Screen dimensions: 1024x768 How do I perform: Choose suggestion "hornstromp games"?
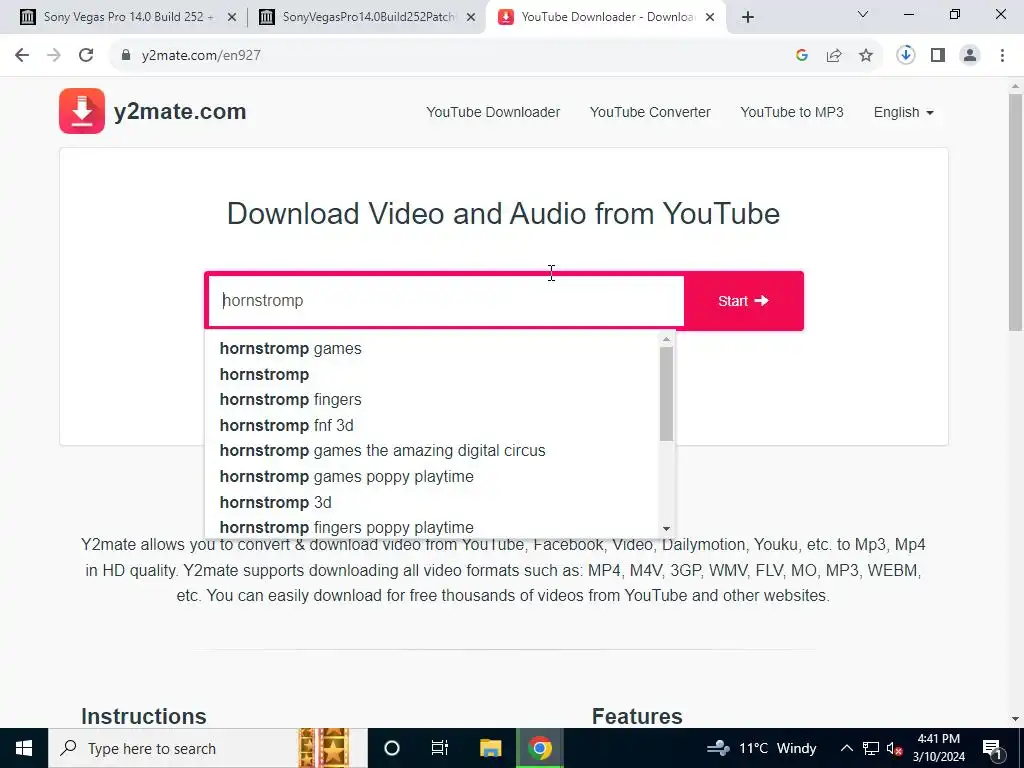click(x=432, y=349)
